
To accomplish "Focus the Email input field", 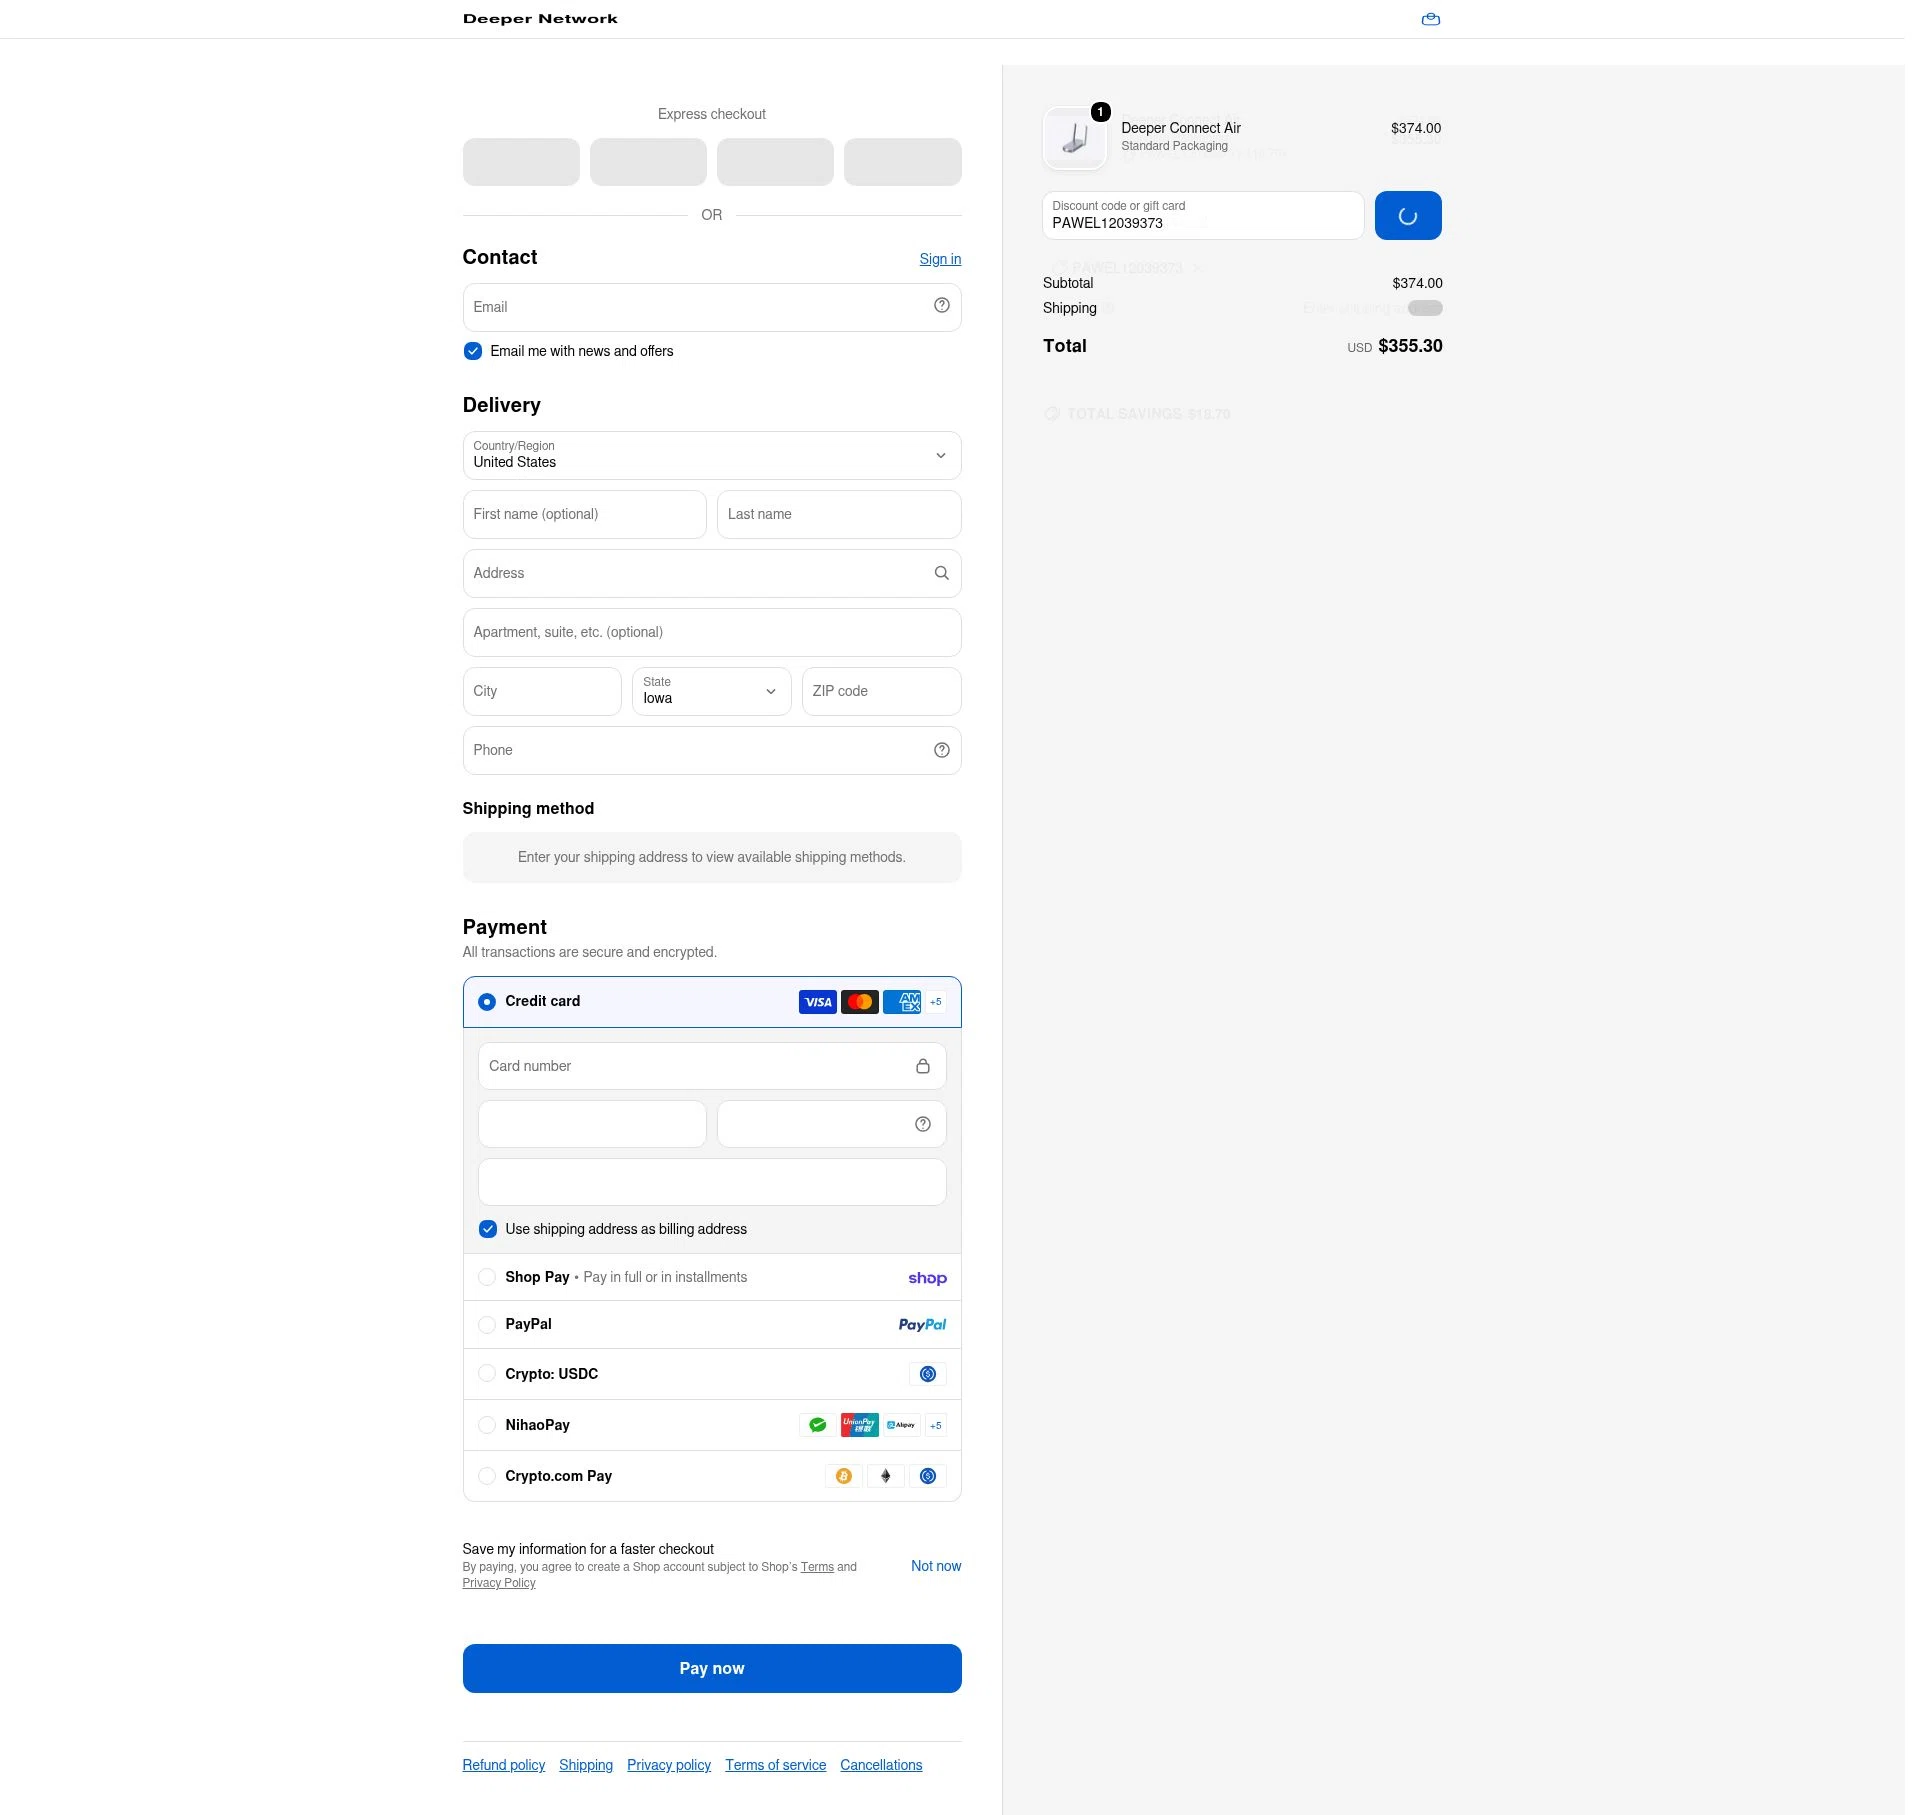I will pos(712,307).
